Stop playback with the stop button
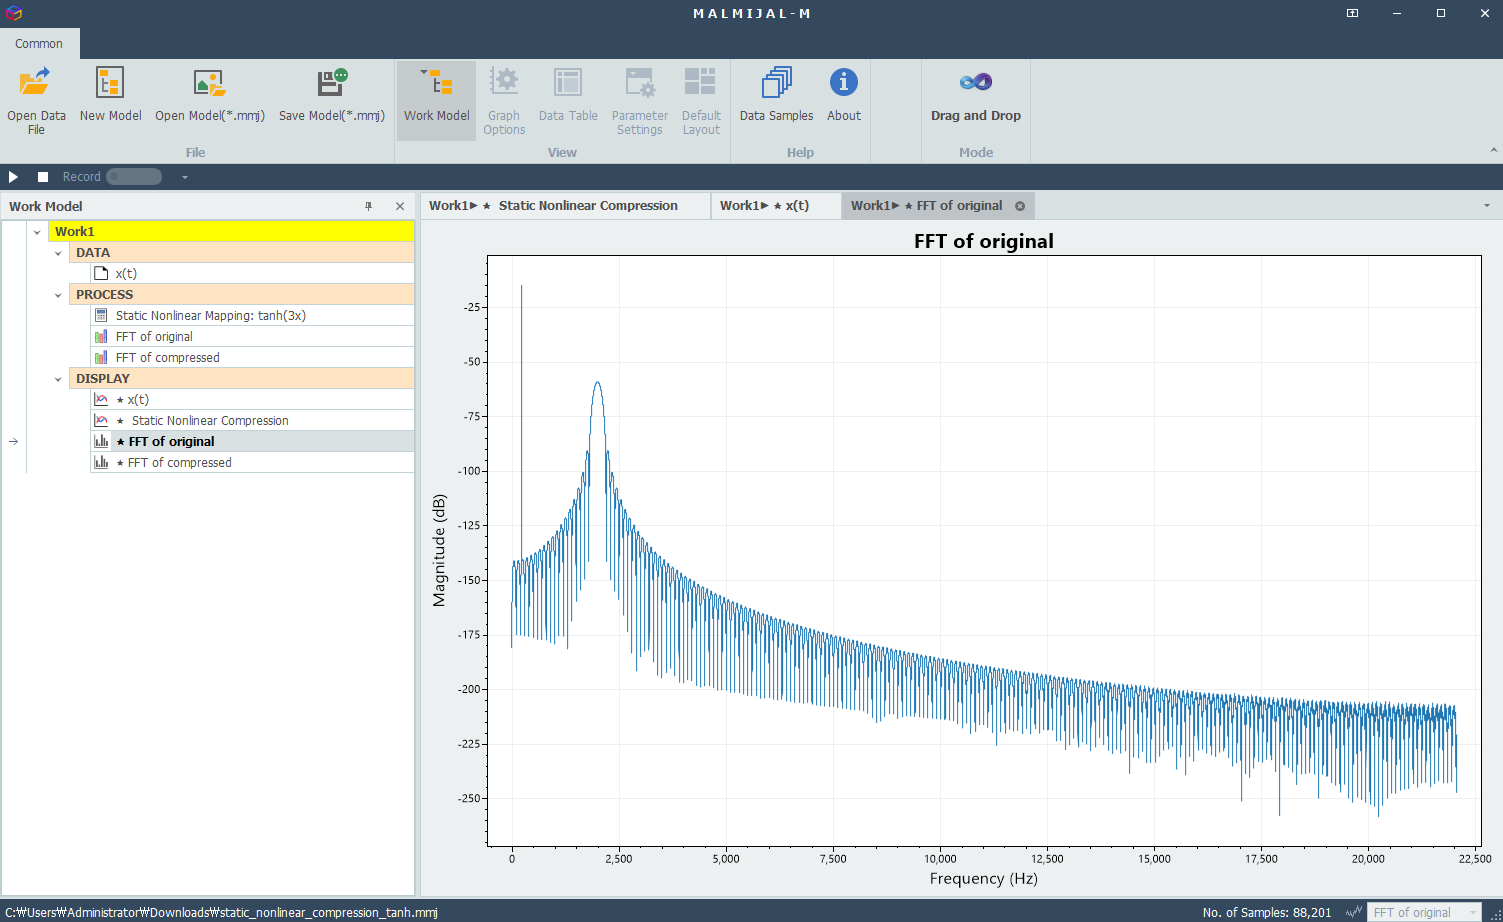The height and width of the screenshot is (922, 1503). (43, 177)
